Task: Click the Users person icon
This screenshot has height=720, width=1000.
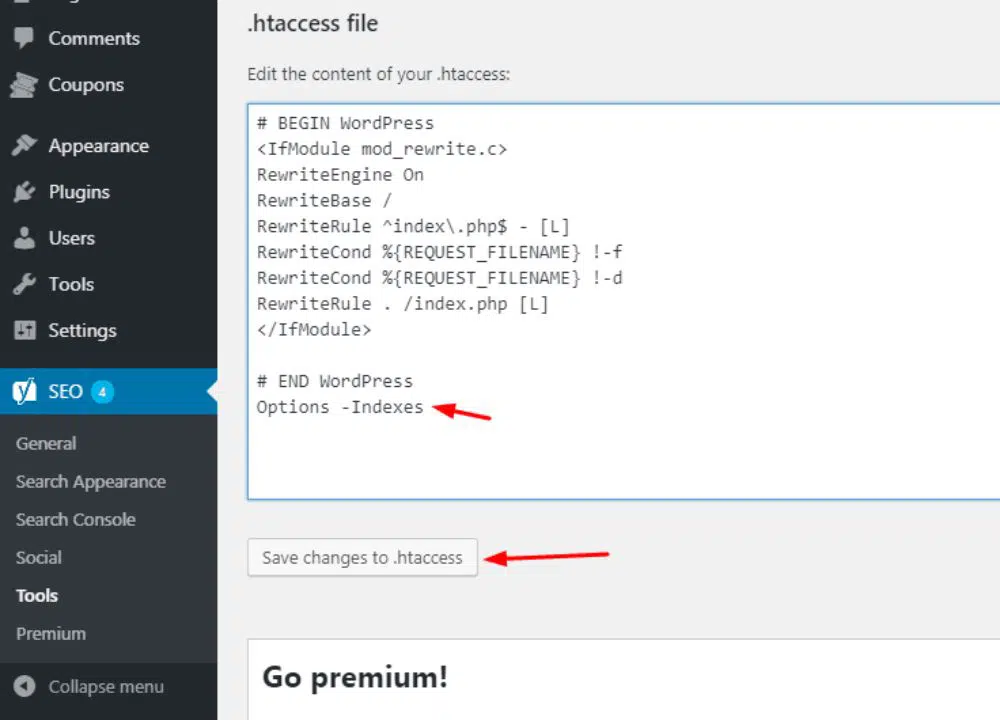Action: (x=24, y=238)
